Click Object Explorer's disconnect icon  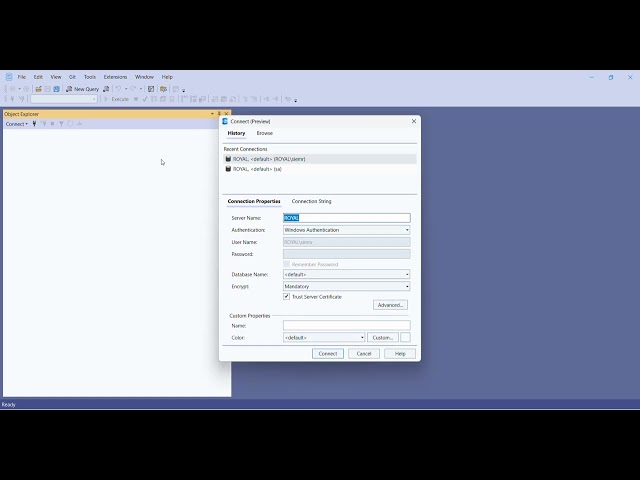[43, 124]
